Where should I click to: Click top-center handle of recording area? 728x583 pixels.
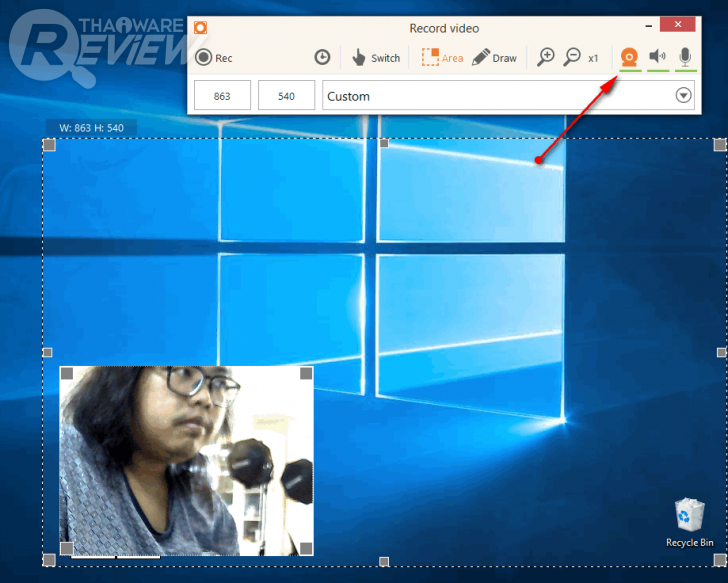pos(384,143)
